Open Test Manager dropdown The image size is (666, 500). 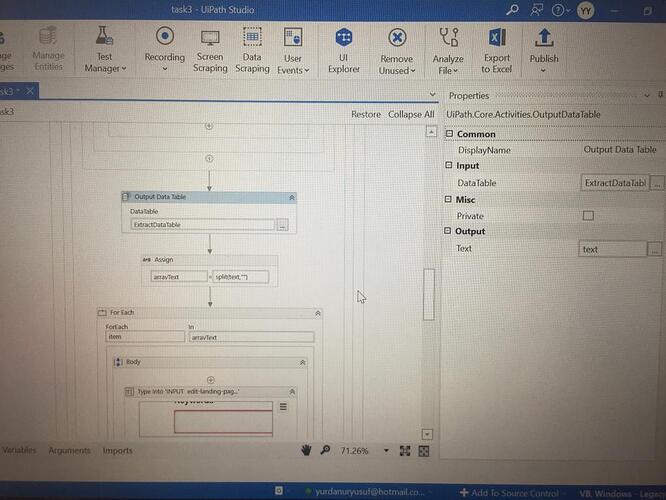[x=104, y=49]
